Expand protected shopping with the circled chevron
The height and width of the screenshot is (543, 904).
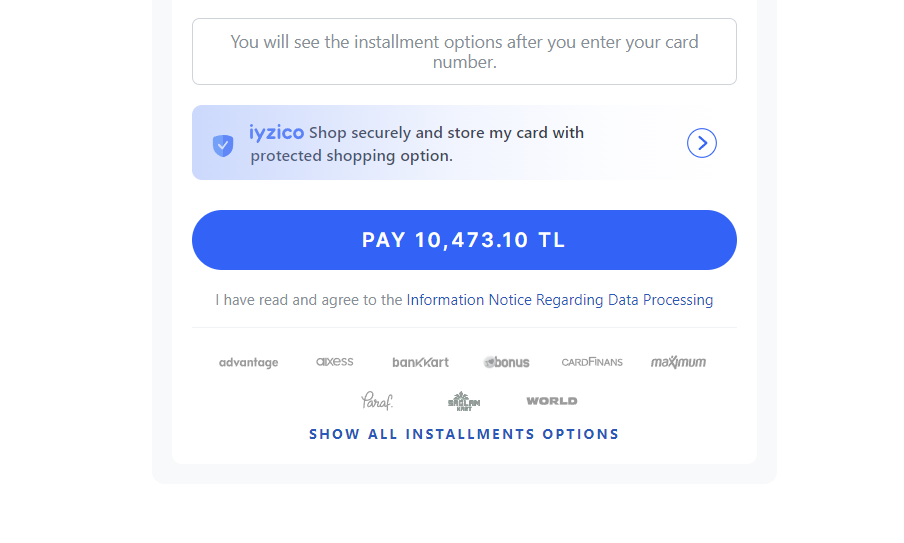(702, 143)
